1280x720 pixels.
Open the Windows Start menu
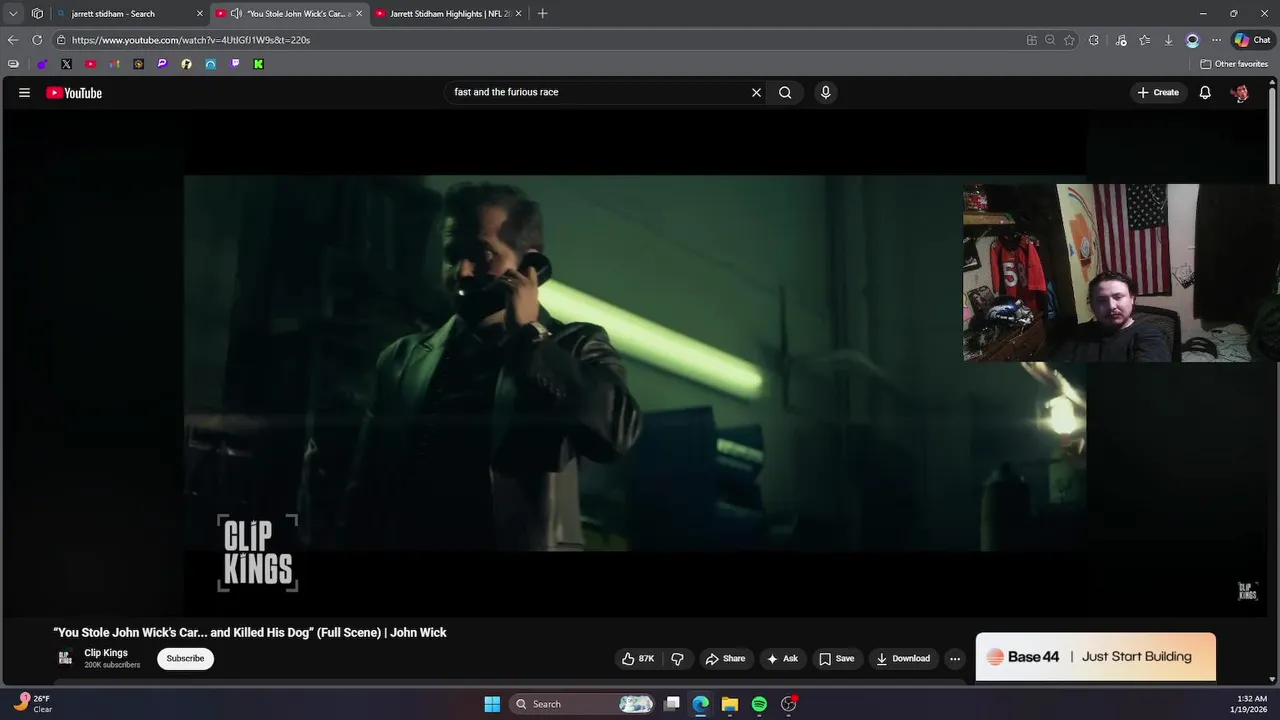pos(492,704)
